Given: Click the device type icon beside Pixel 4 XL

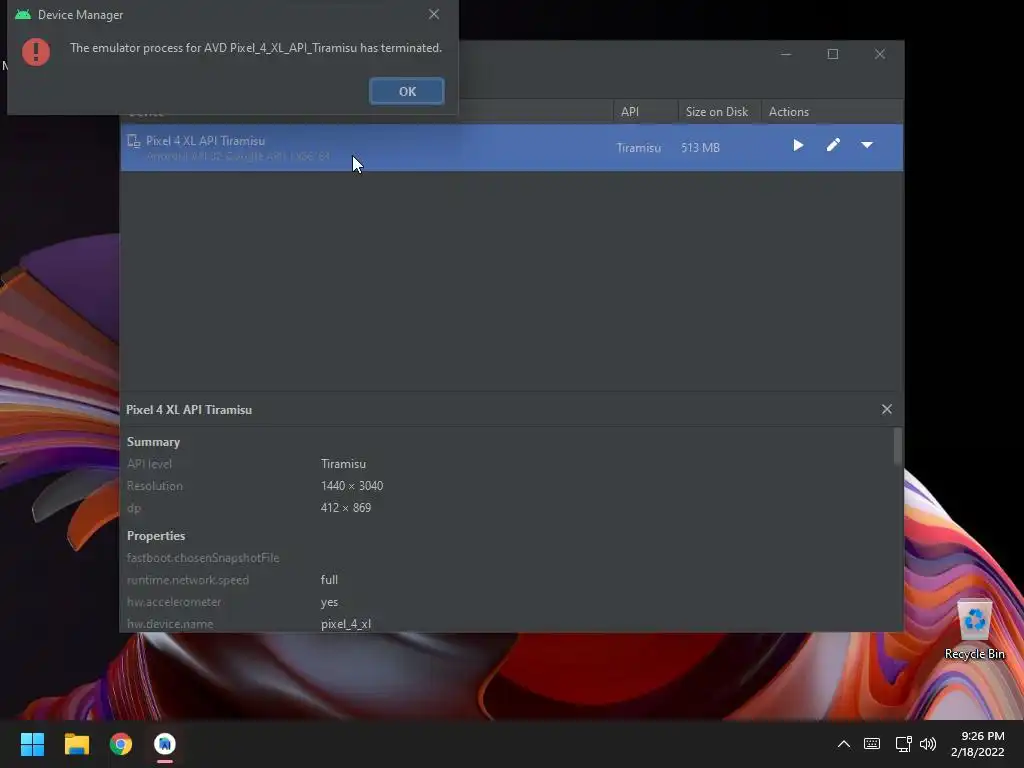Looking at the screenshot, I should pos(134,141).
